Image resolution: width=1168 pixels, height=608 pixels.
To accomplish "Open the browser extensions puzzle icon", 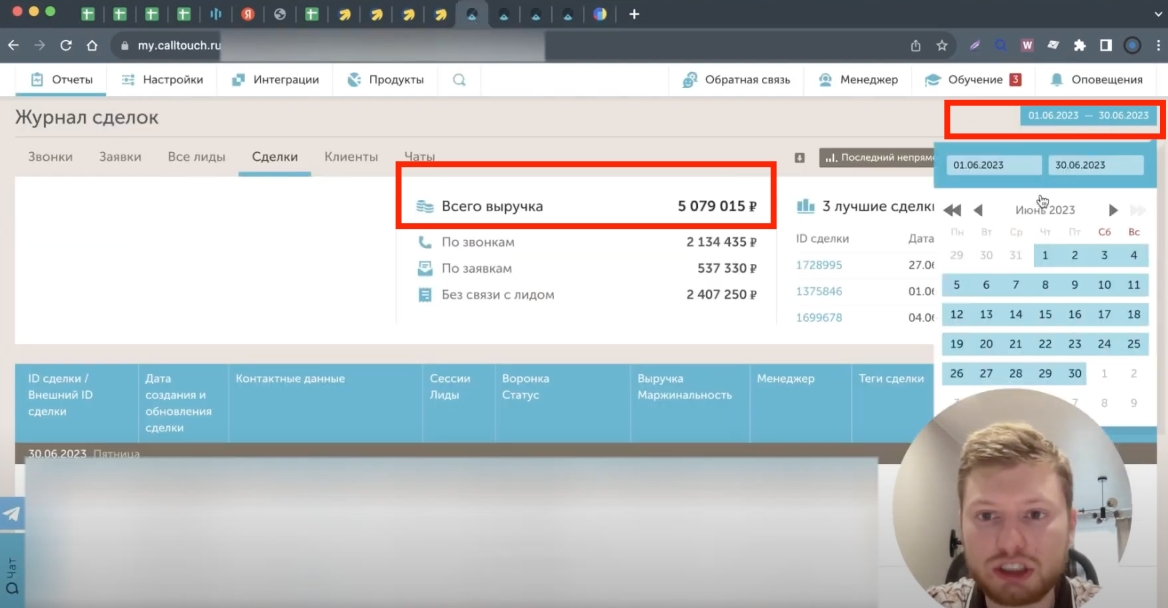I will point(1079,45).
